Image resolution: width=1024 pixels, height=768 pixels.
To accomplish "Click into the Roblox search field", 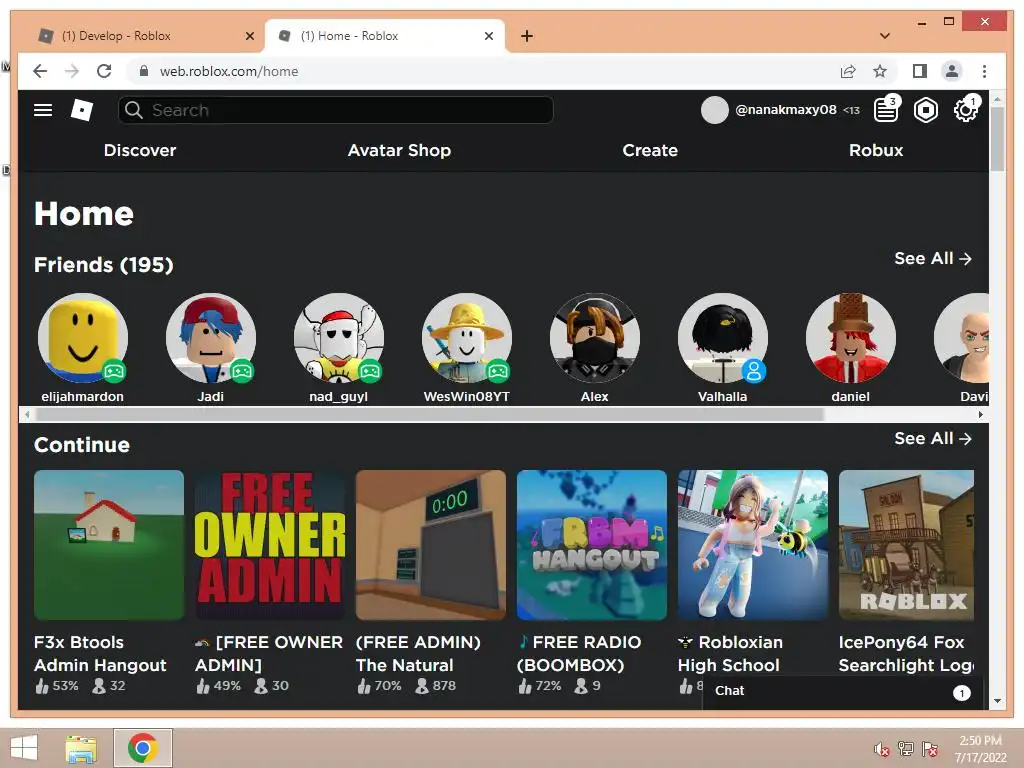I will (336, 110).
